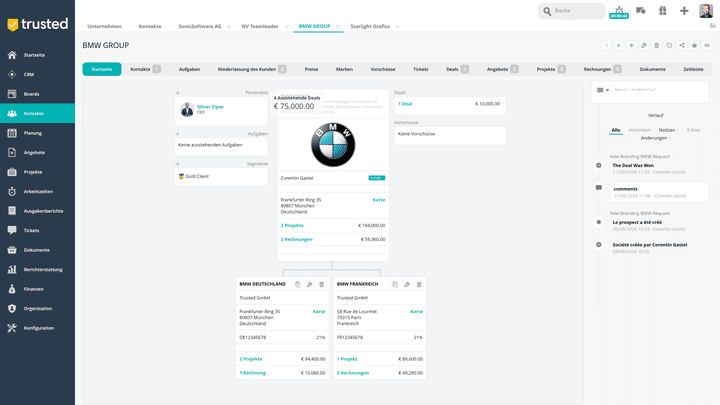Start the time tracking timer icon

point(619,11)
